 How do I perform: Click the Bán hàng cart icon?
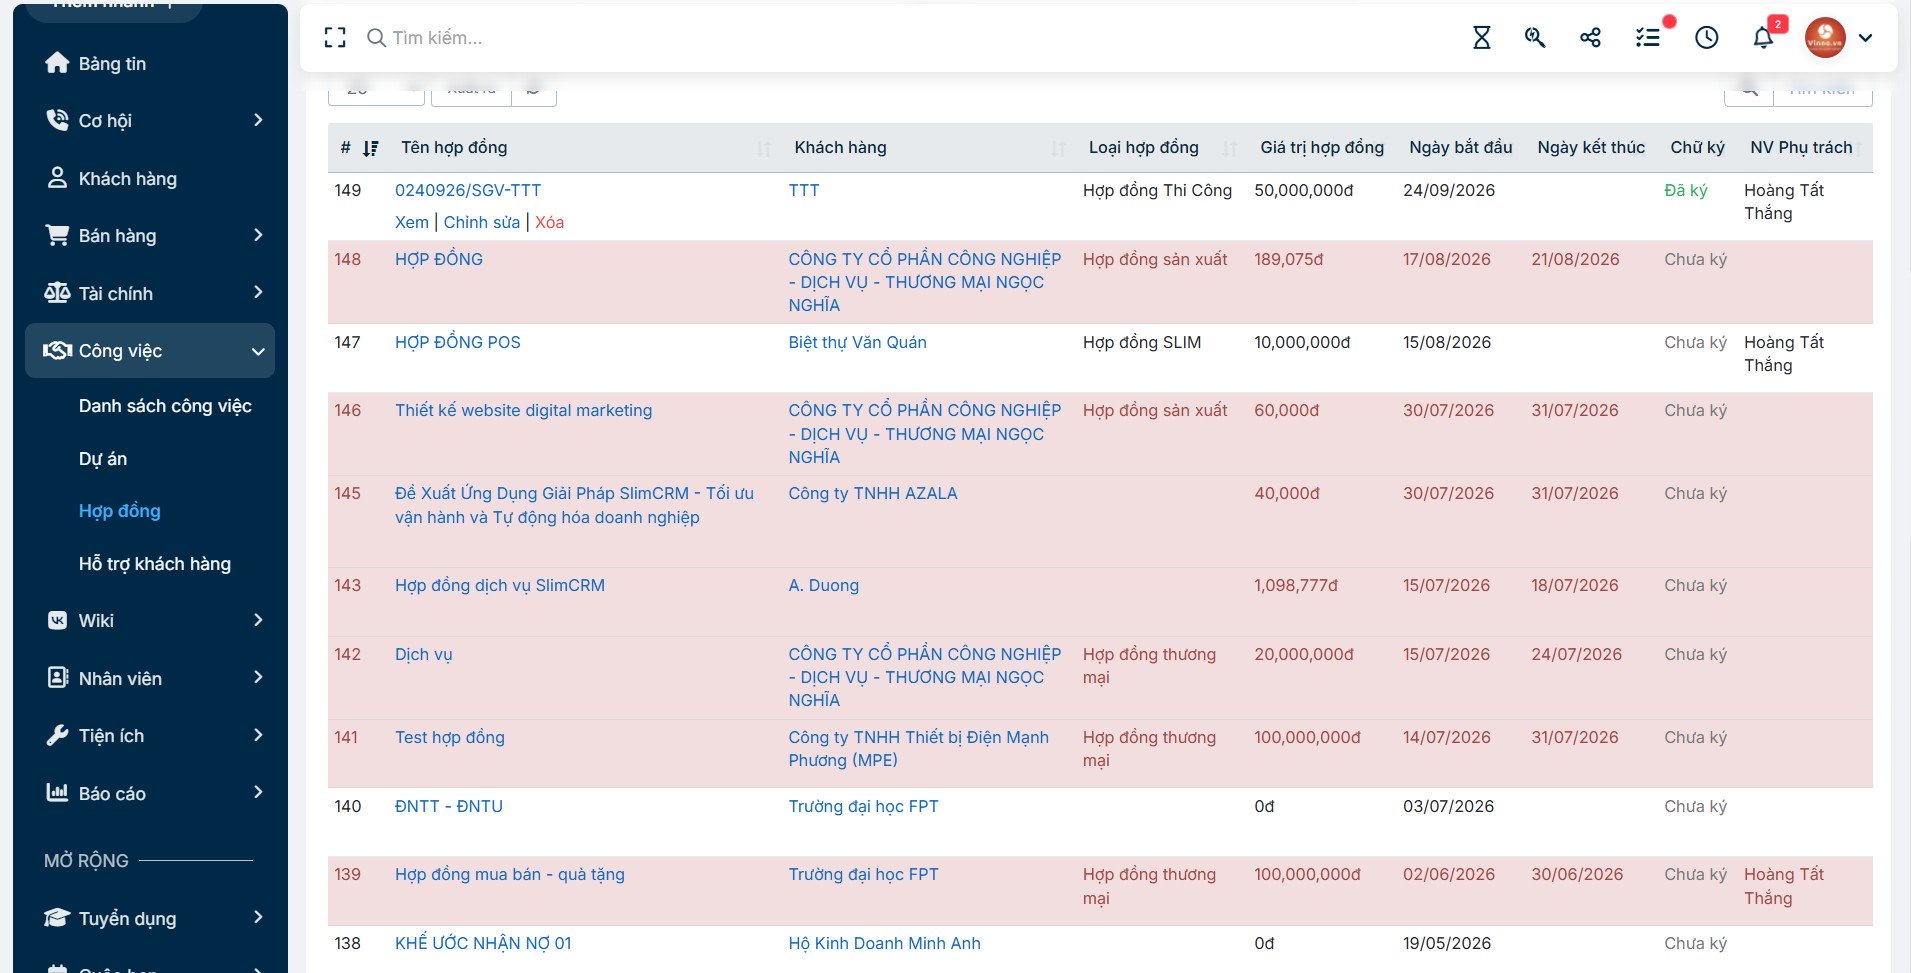[57, 235]
